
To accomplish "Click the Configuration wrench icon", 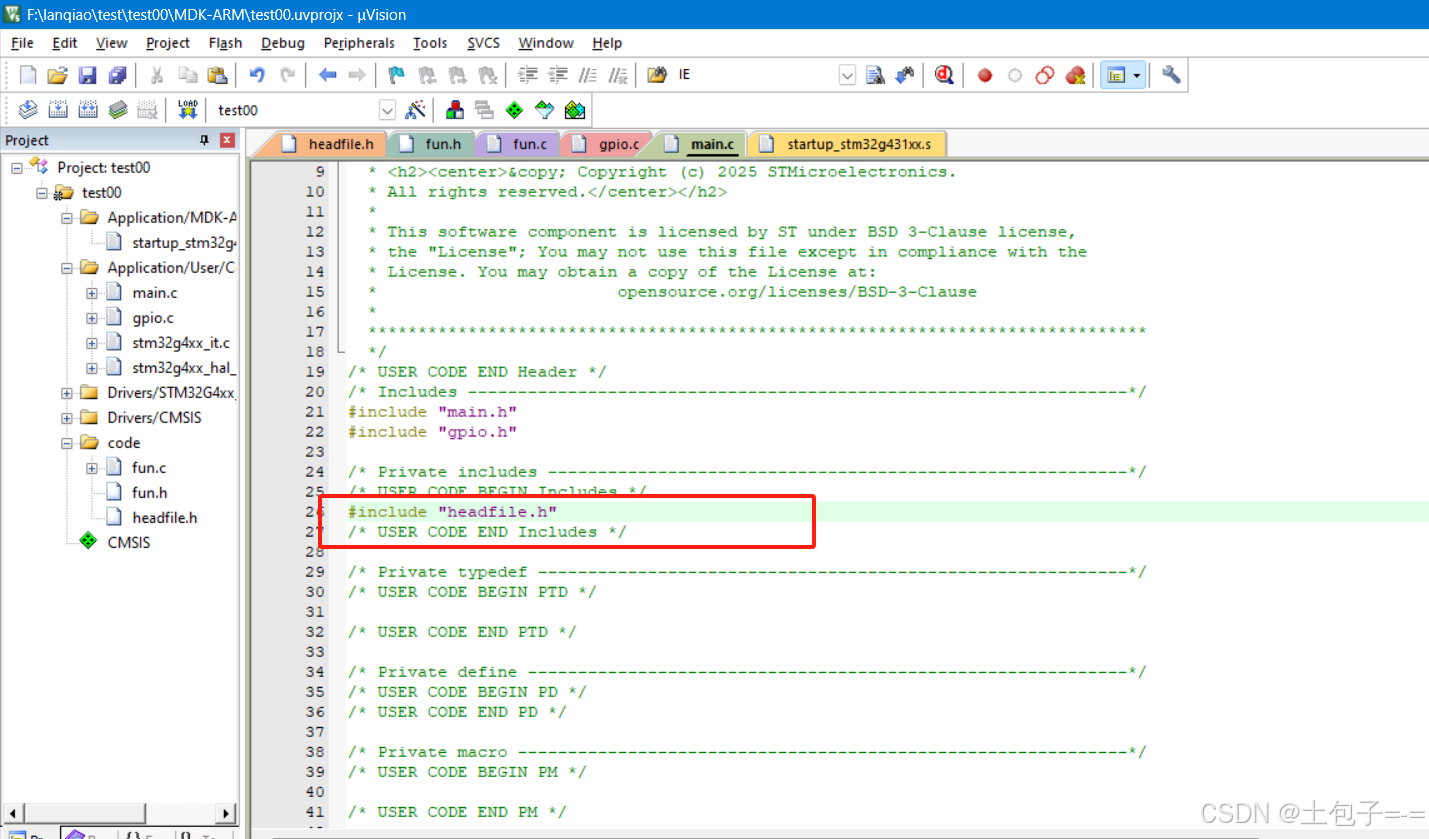I will click(1171, 75).
